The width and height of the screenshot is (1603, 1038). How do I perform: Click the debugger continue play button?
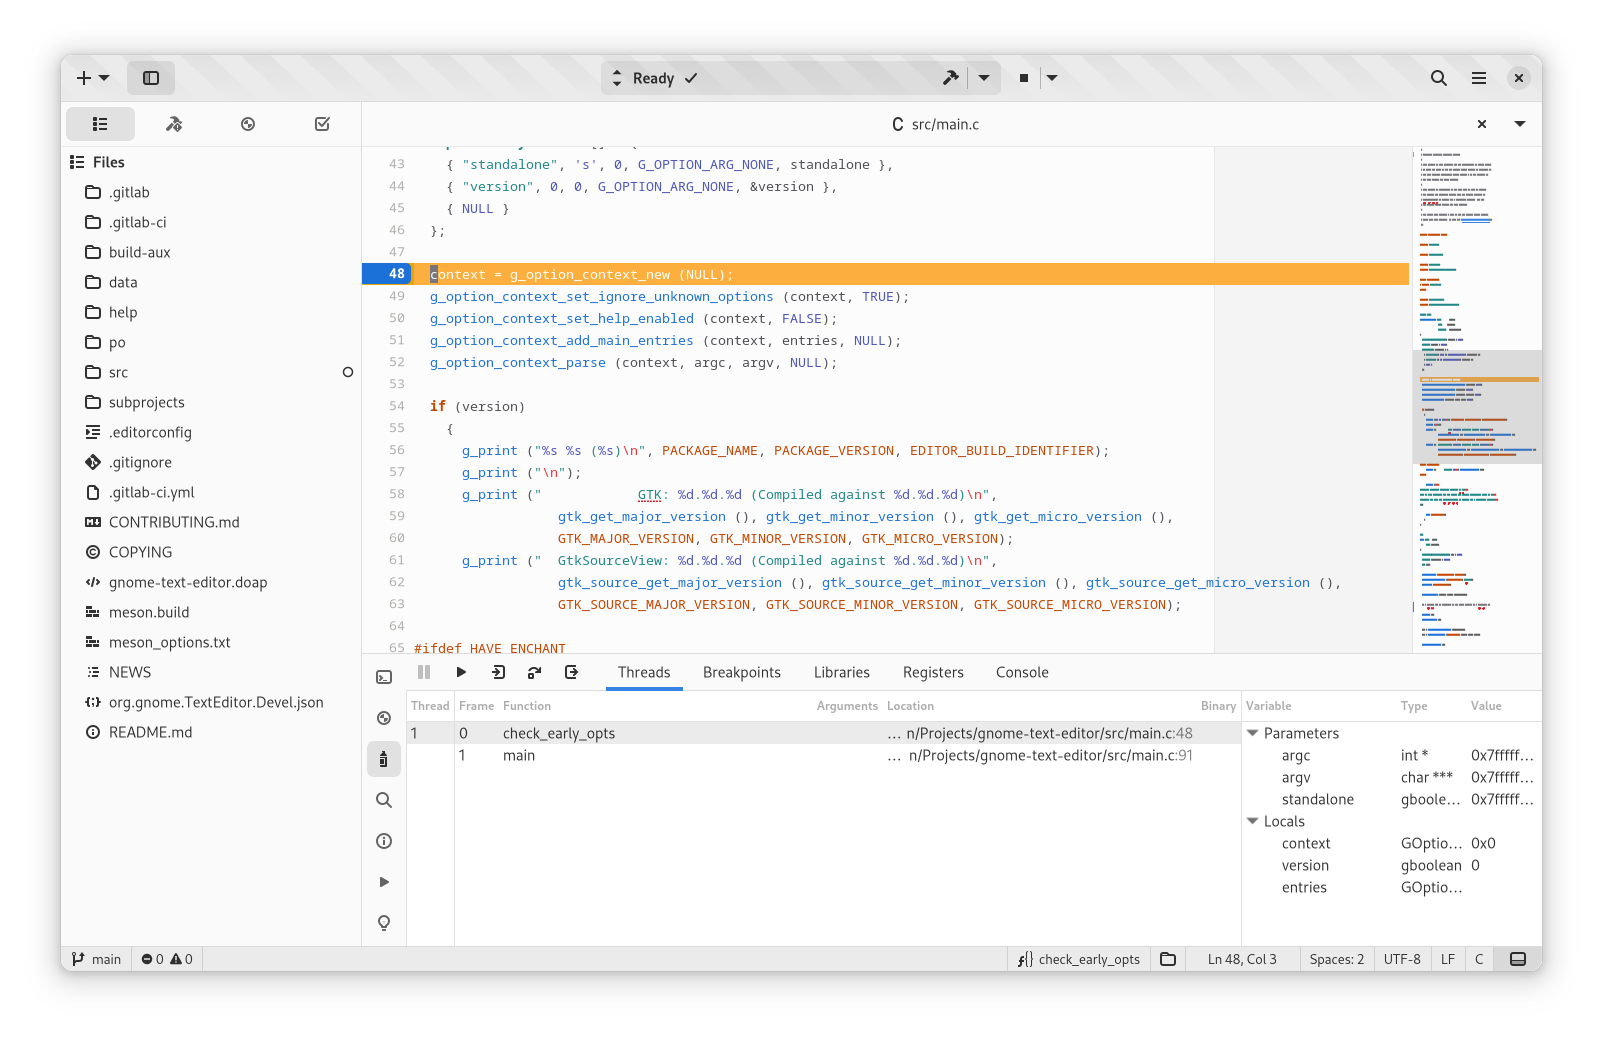(x=461, y=672)
